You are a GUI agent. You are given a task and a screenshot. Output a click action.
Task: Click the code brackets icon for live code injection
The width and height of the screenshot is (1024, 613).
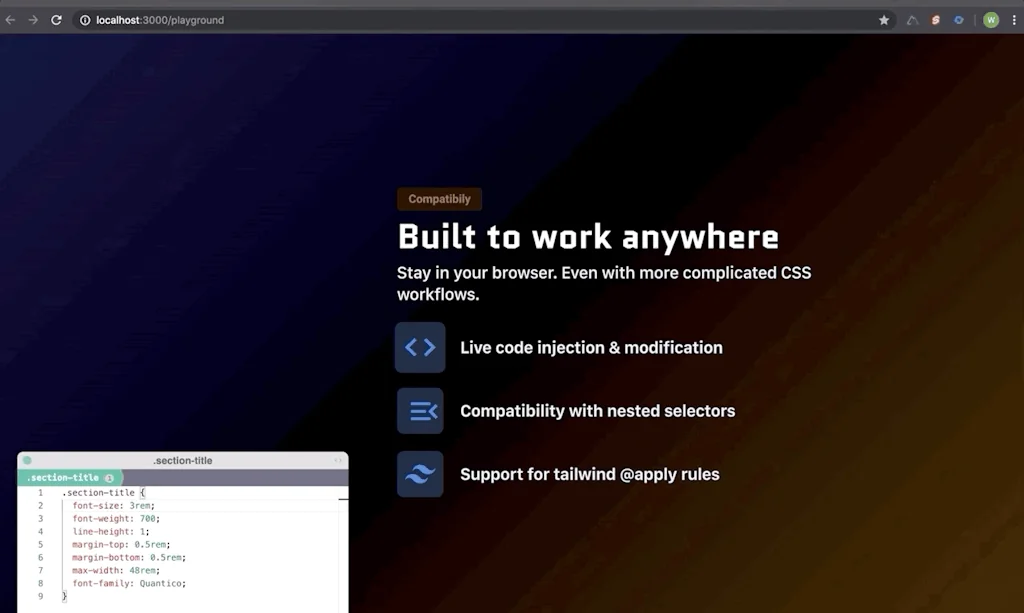(419, 347)
